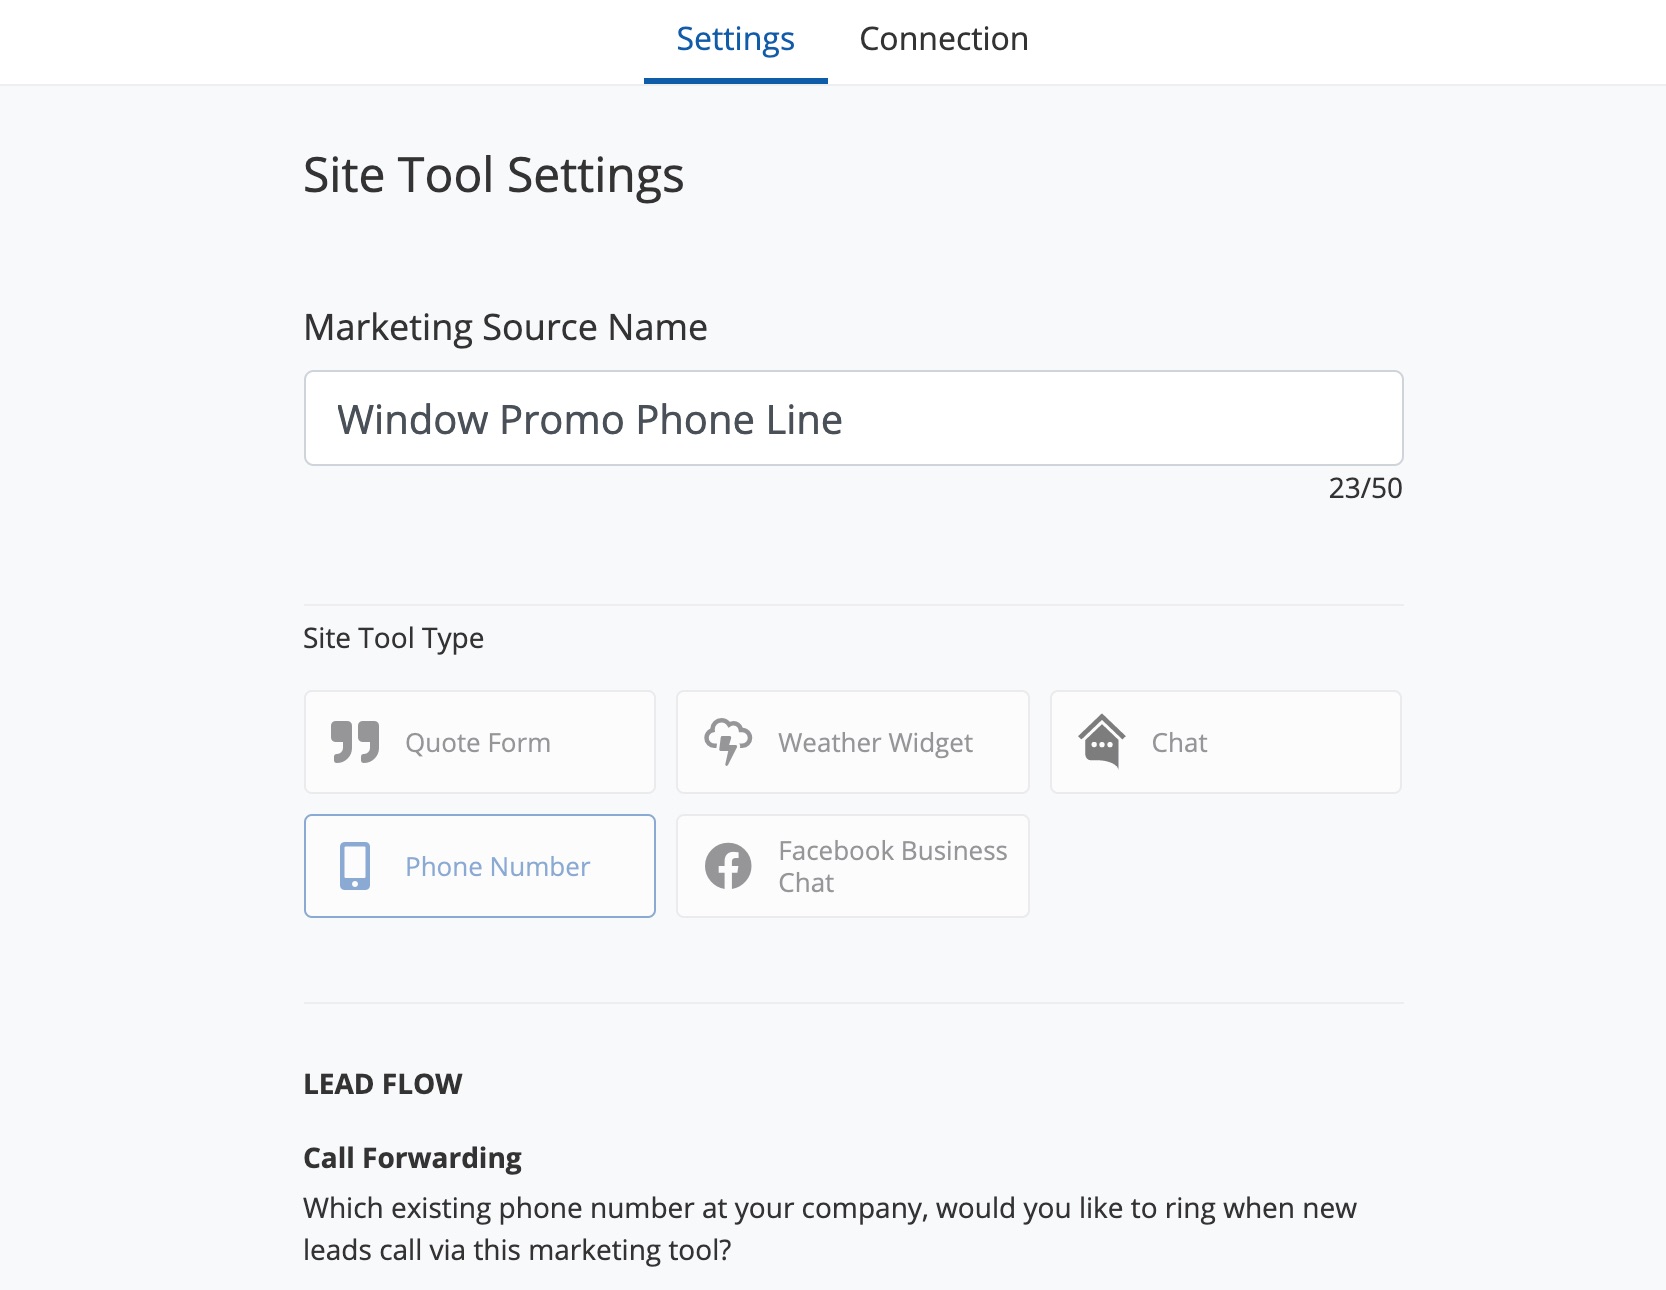Click the quotation marks icon for Quote Form
Image resolution: width=1666 pixels, height=1290 pixels.
point(355,742)
